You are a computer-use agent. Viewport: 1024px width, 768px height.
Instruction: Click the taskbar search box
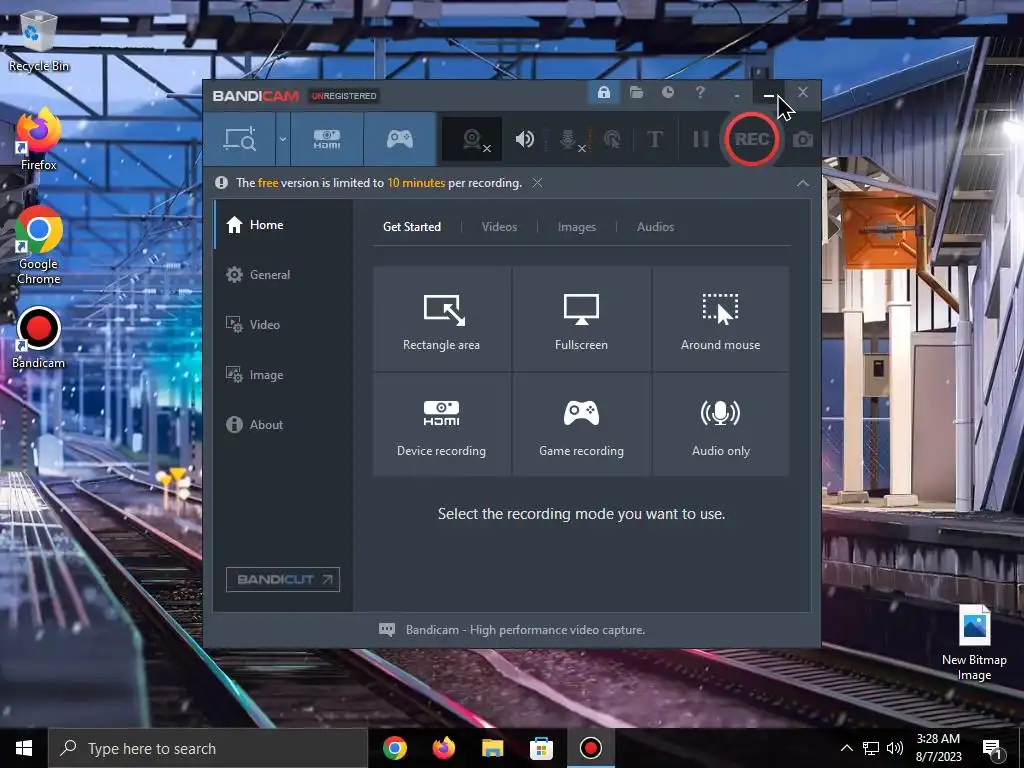point(208,748)
